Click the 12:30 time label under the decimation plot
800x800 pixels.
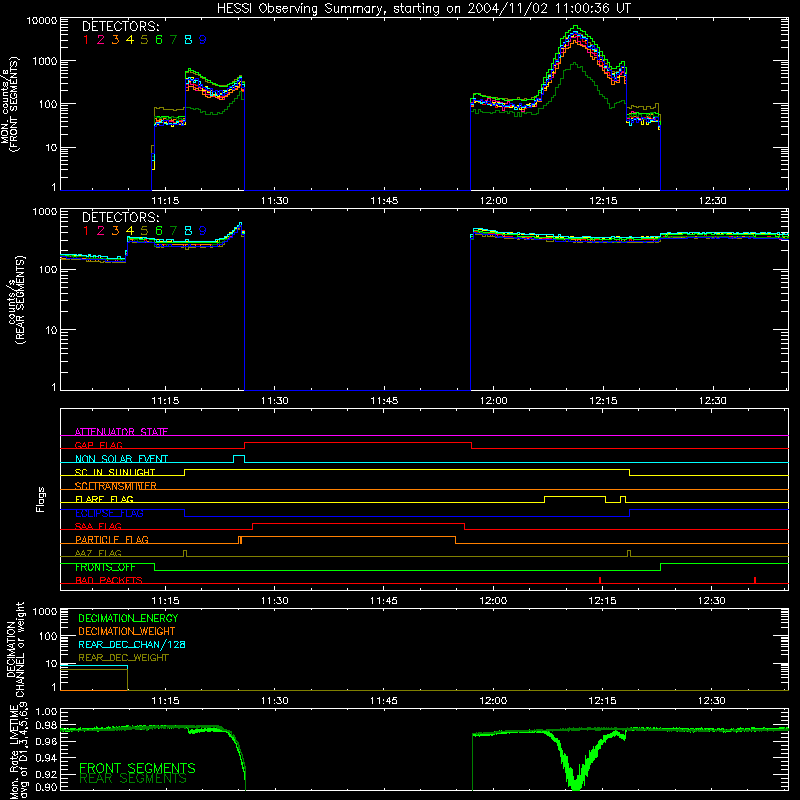[x=712, y=701]
